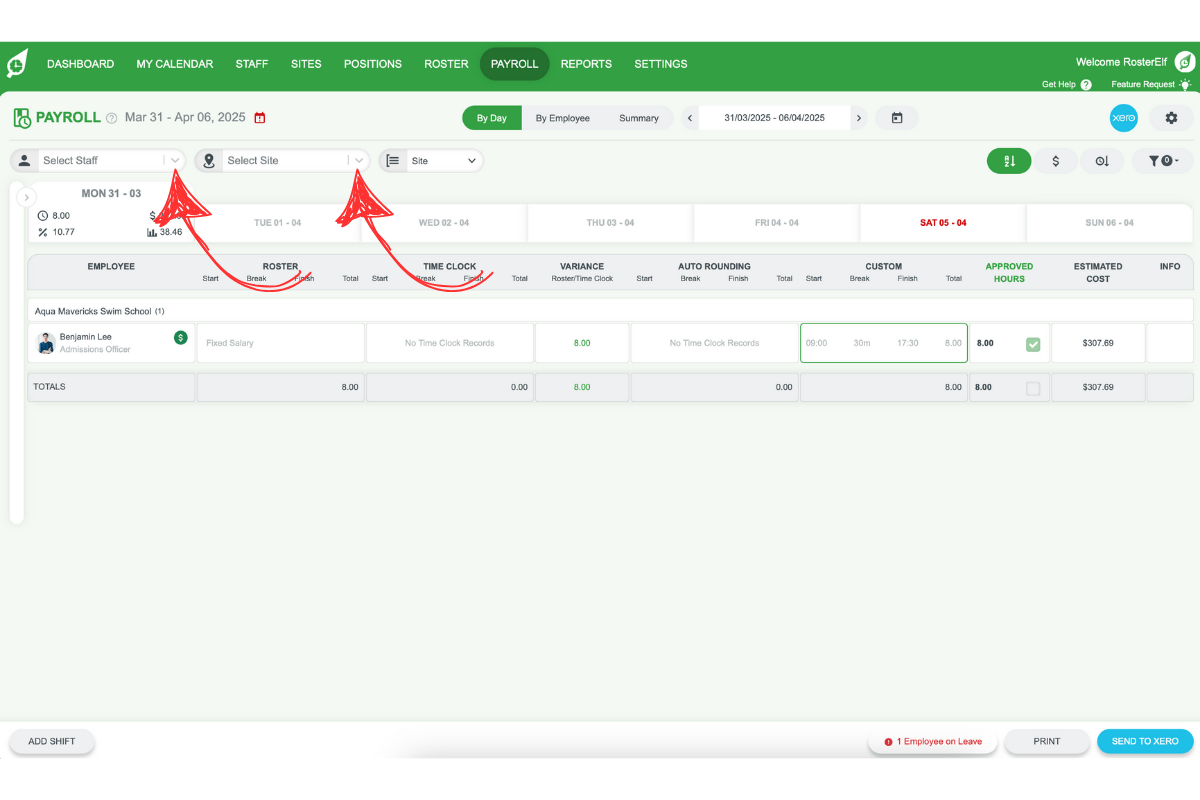Switch to the By Employee tab

coord(563,117)
